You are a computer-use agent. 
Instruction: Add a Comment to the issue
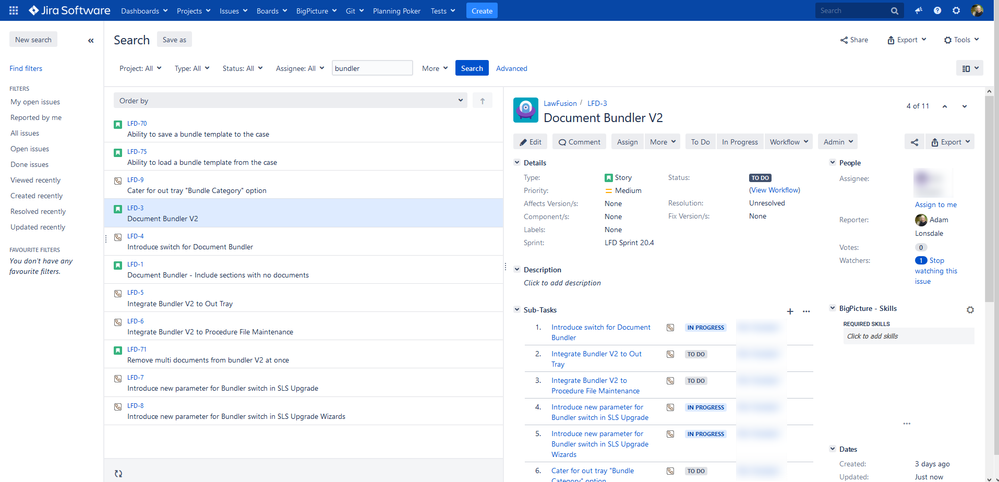click(x=580, y=142)
